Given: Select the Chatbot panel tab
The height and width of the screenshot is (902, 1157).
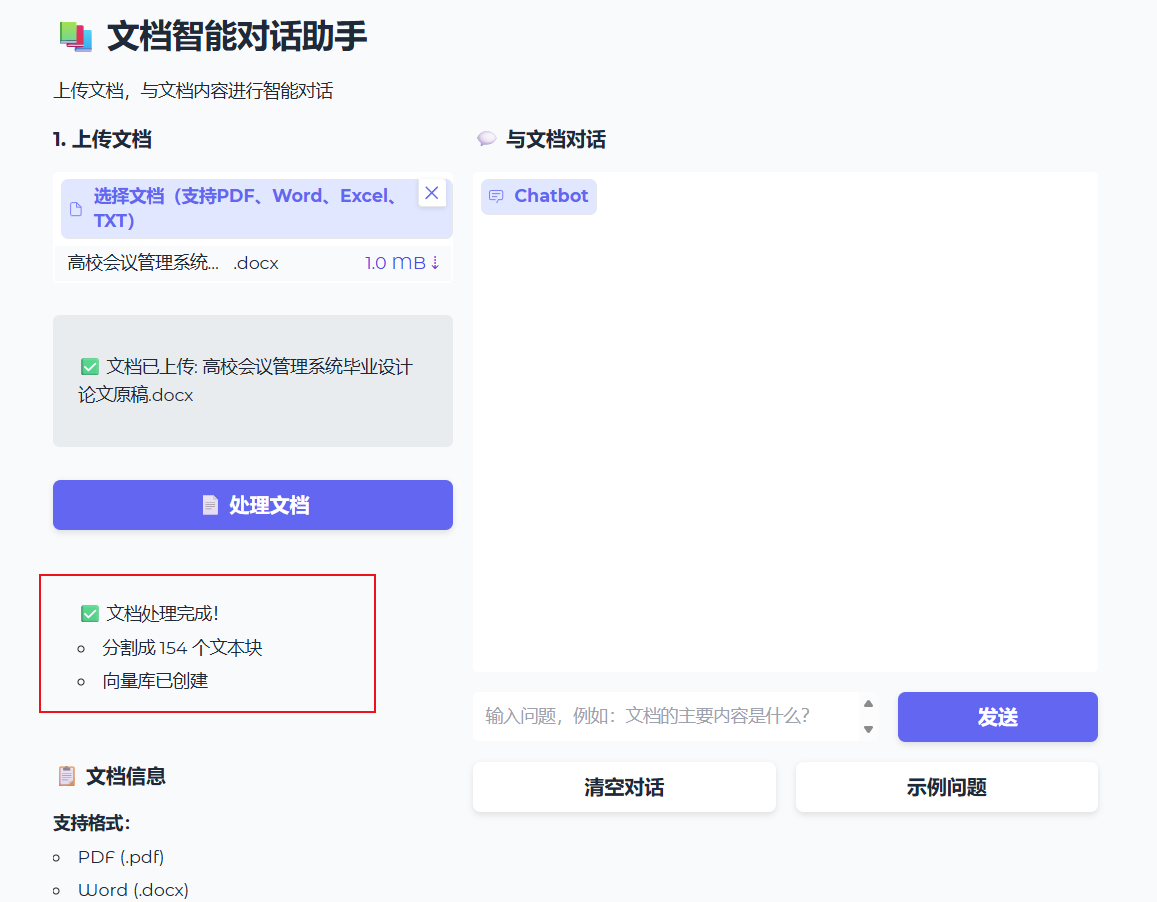Looking at the screenshot, I should tap(538, 196).
